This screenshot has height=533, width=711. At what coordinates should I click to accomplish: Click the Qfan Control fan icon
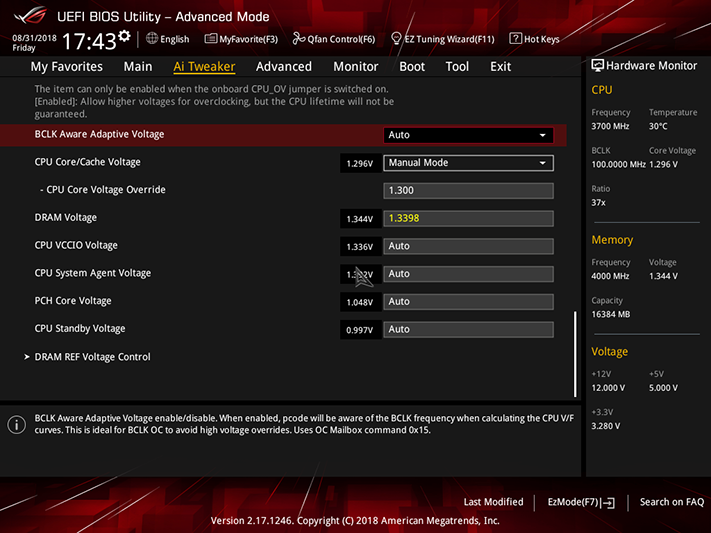point(298,39)
